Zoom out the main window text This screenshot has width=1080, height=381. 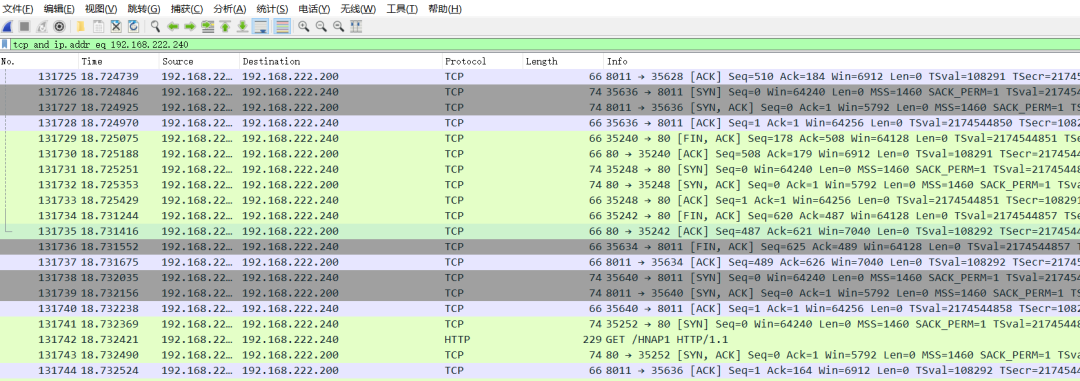[x=320, y=26]
